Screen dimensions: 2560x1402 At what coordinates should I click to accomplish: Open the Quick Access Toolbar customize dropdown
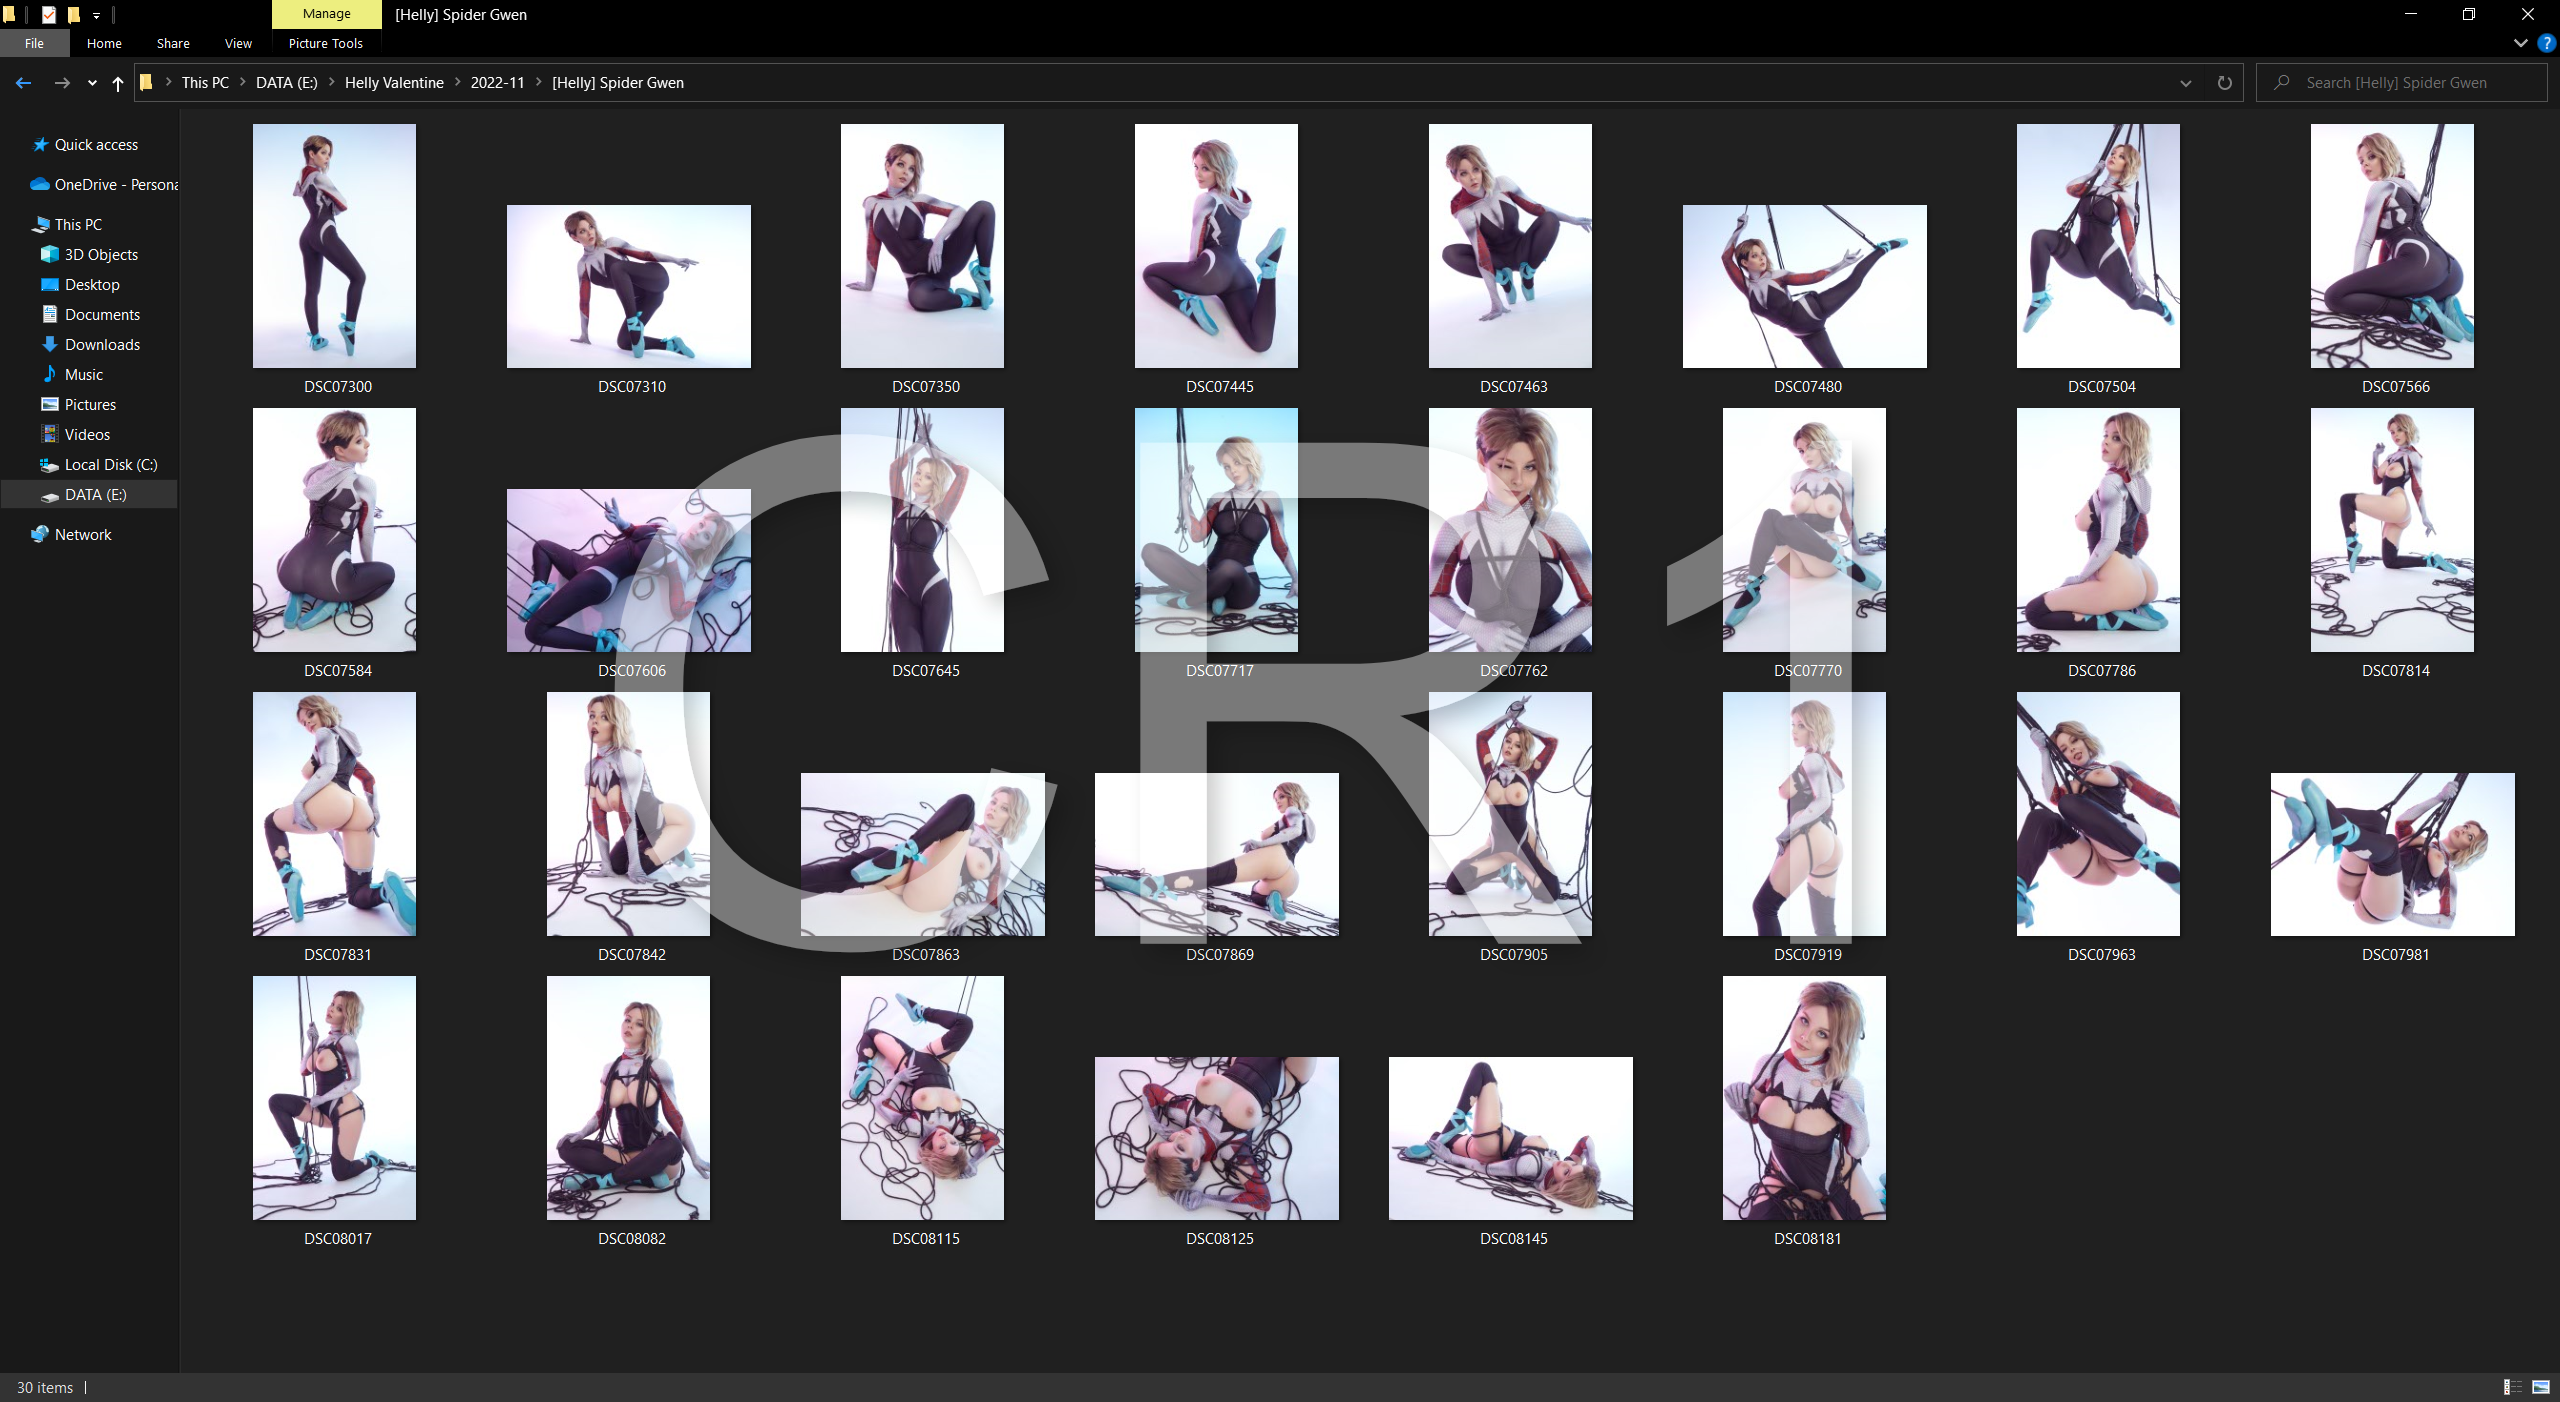coord(97,15)
